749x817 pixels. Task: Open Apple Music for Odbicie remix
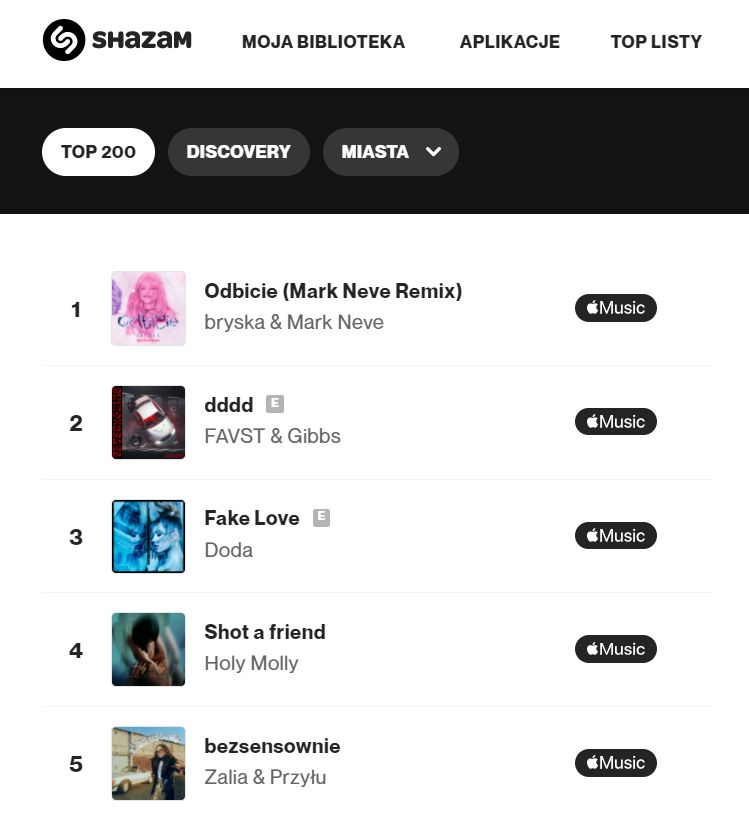pyautogui.click(x=615, y=308)
